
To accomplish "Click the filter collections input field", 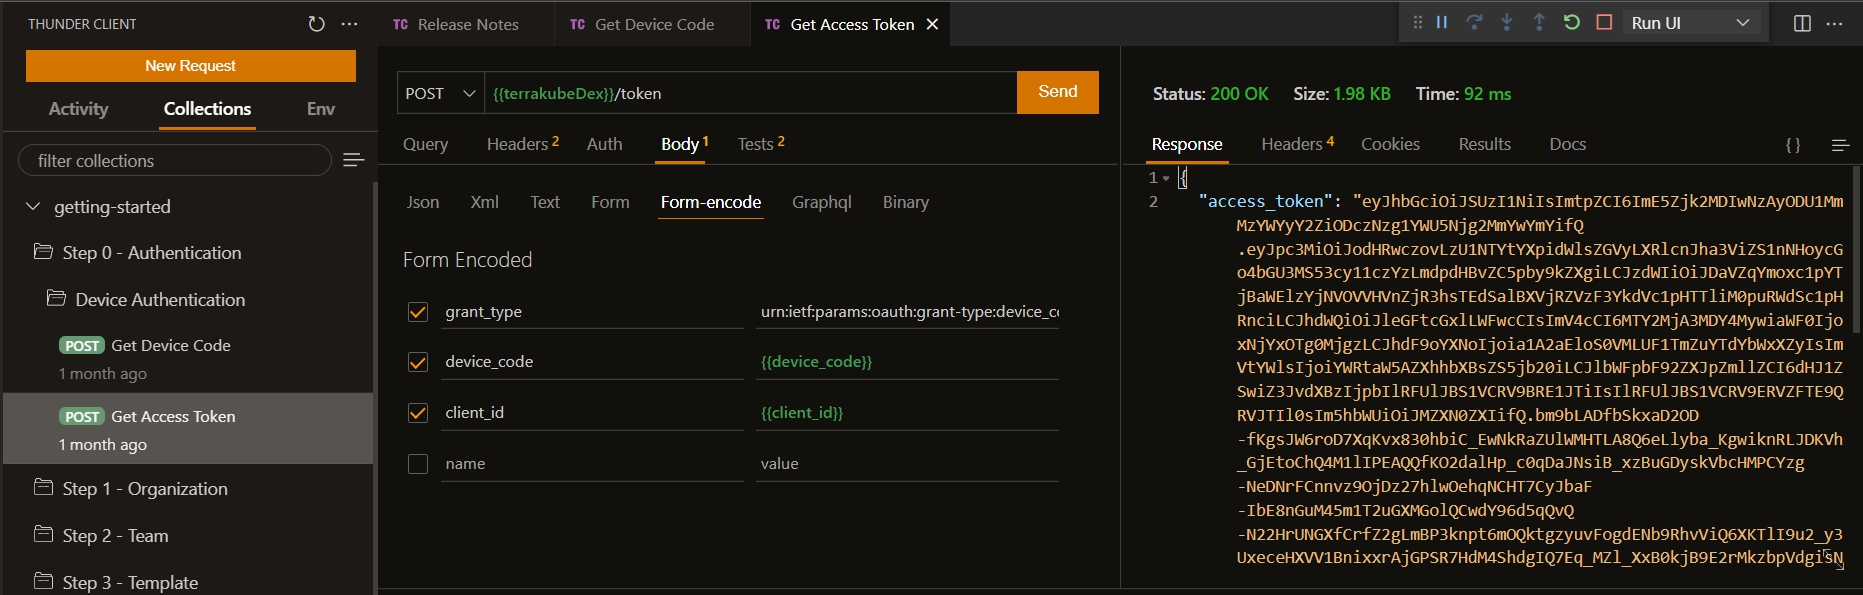I will [x=175, y=160].
